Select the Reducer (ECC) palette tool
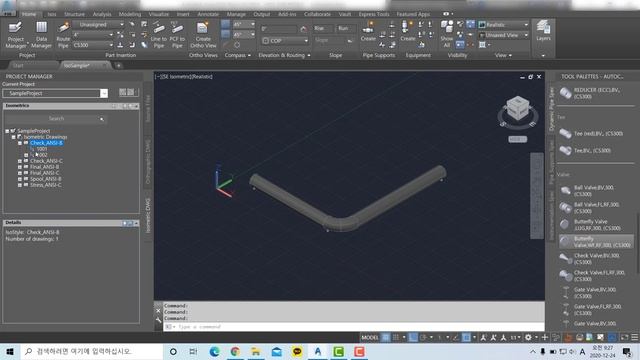 pos(595,93)
